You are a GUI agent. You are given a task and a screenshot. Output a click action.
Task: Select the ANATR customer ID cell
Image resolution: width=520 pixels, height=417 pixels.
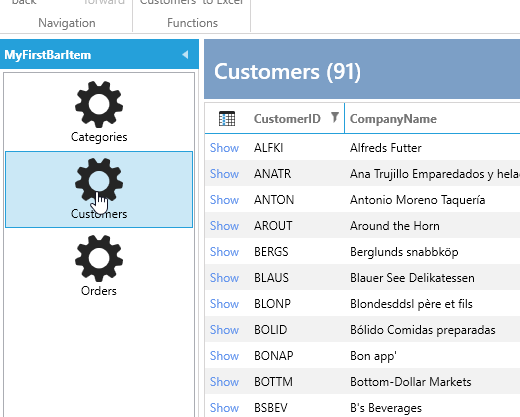272,174
